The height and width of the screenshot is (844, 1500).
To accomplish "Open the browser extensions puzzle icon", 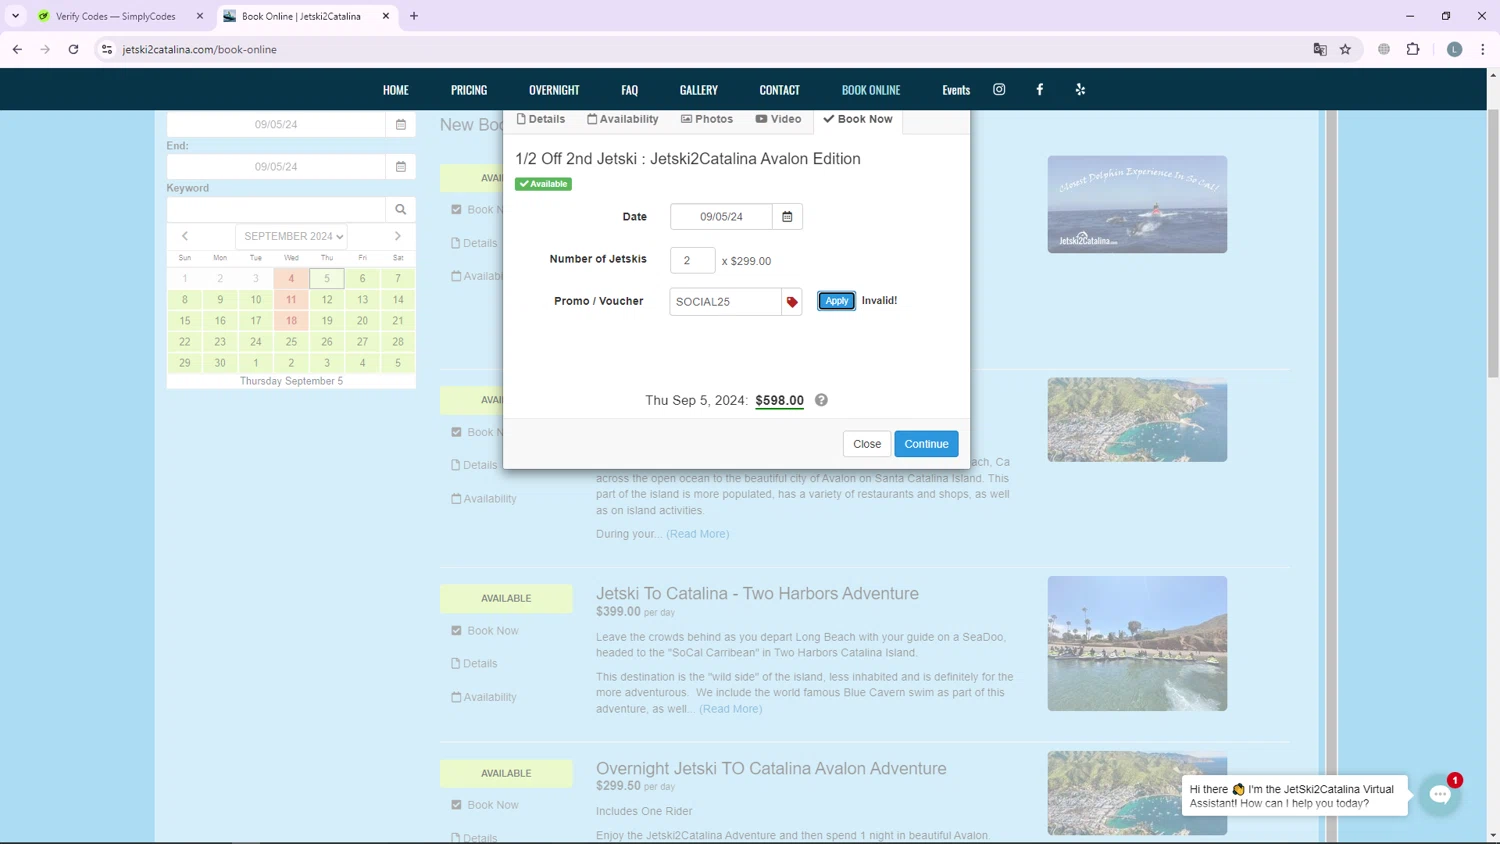I will 1413,49.
